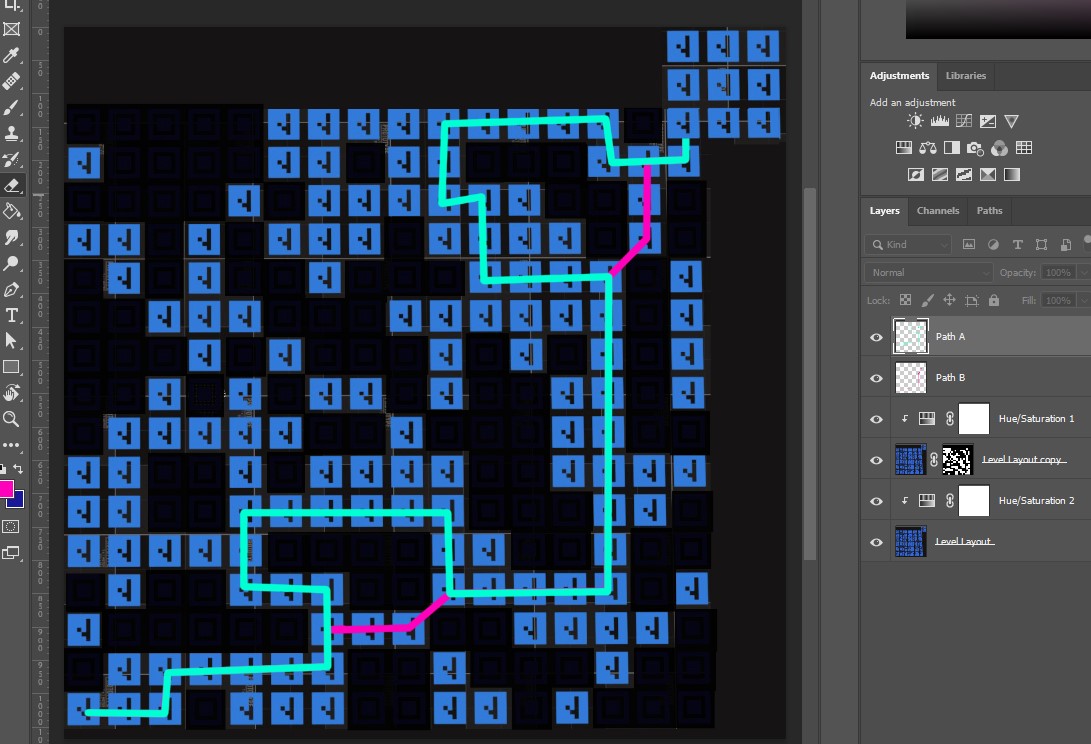Swap foreground and background colors

pos(19,469)
